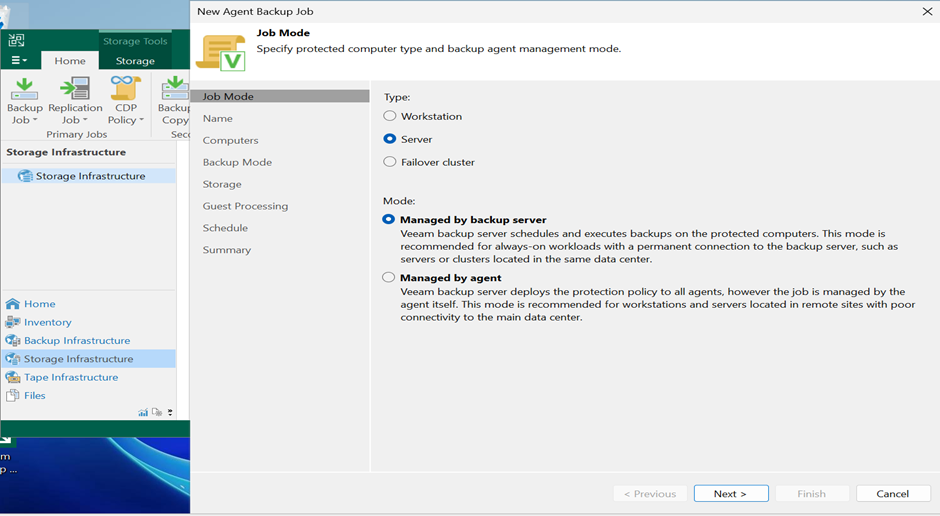This screenshot has height=516, width=940.
Task: Switch to the Storage ribbon tab
Action: point(135,61)
